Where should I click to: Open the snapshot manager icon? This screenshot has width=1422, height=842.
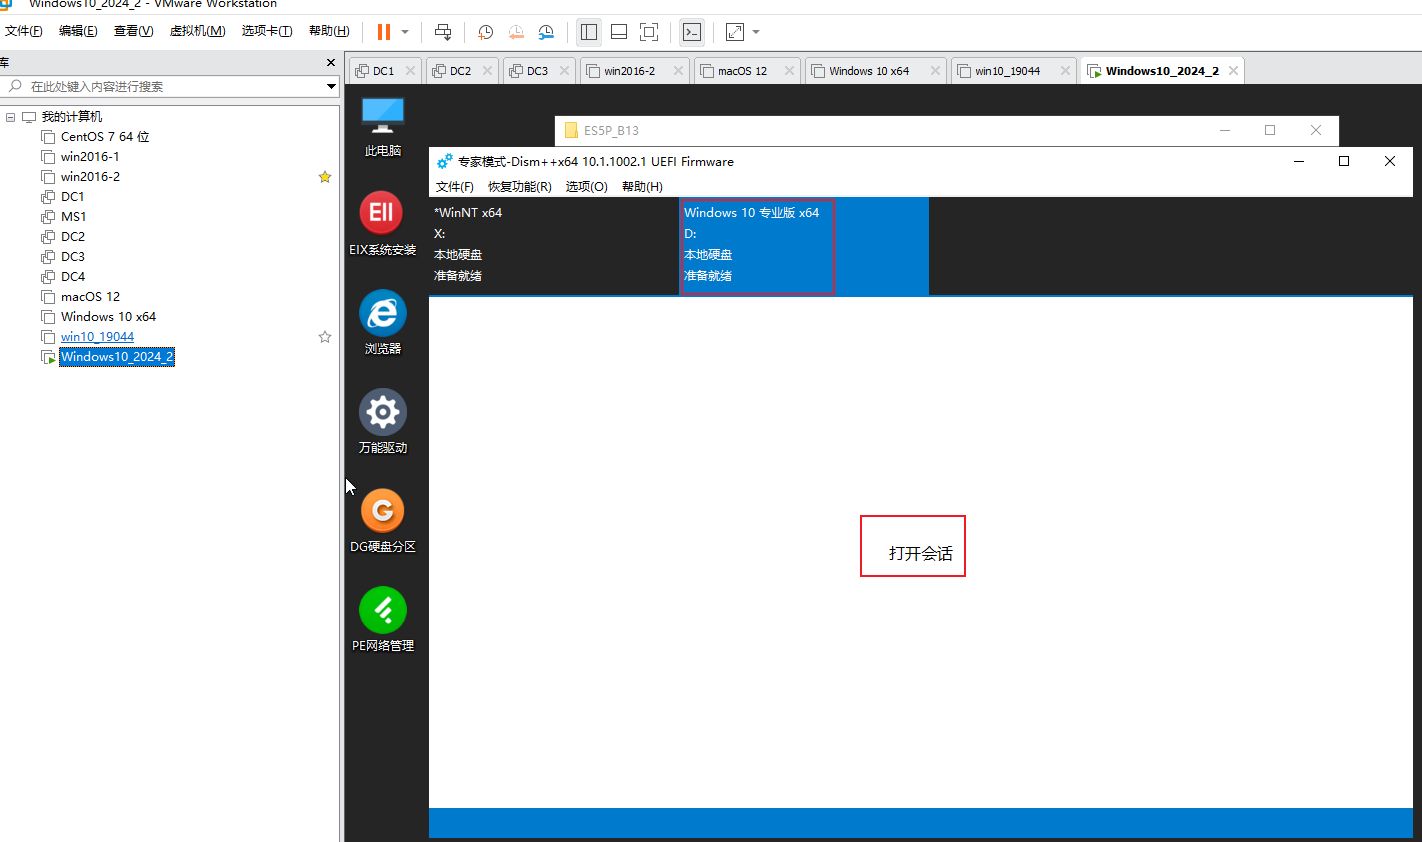coord(546,32)
